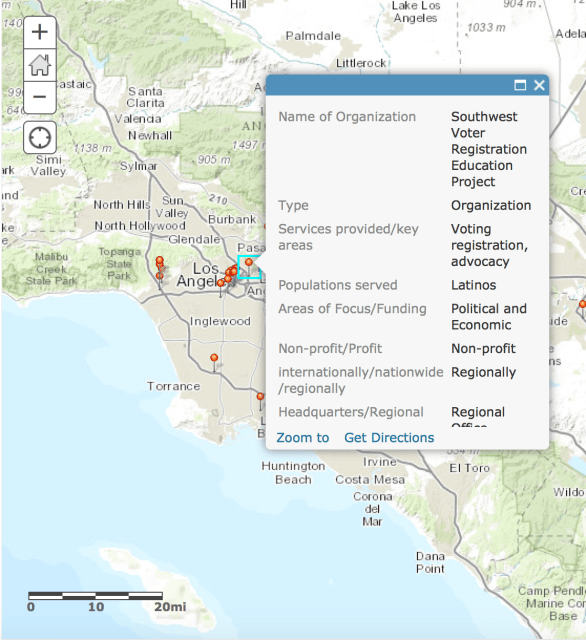Close the Southwest Voter Registration popup

pyautogui.click(x=539, y=85)
